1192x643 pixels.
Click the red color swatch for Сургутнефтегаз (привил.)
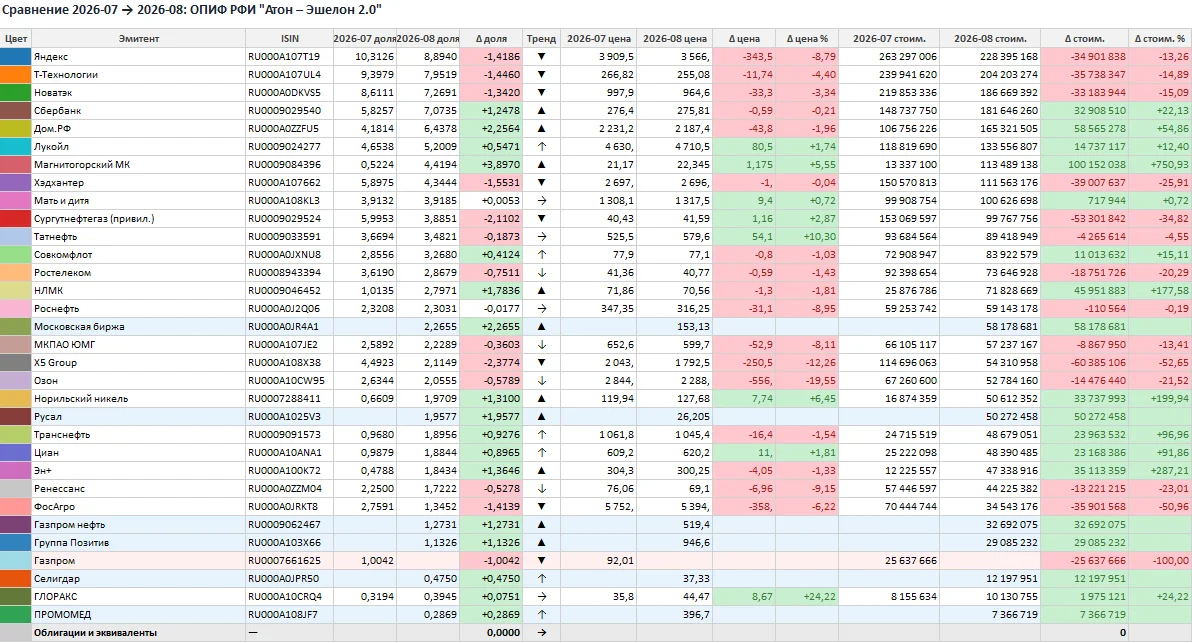click(x=15, y=219)
